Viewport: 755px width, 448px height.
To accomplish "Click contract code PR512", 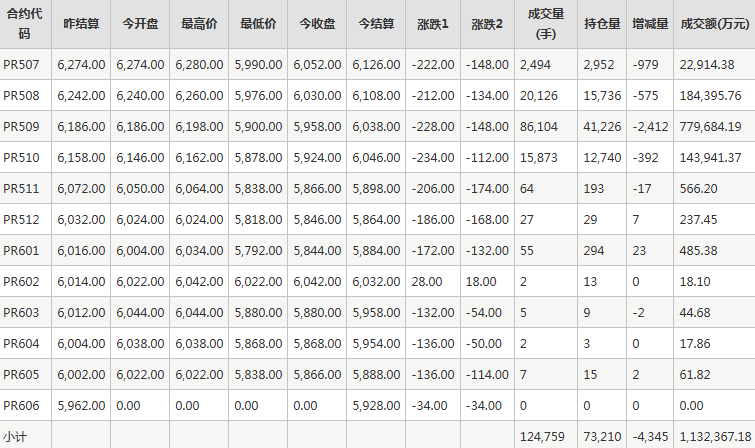I will [x=21, y=220].
